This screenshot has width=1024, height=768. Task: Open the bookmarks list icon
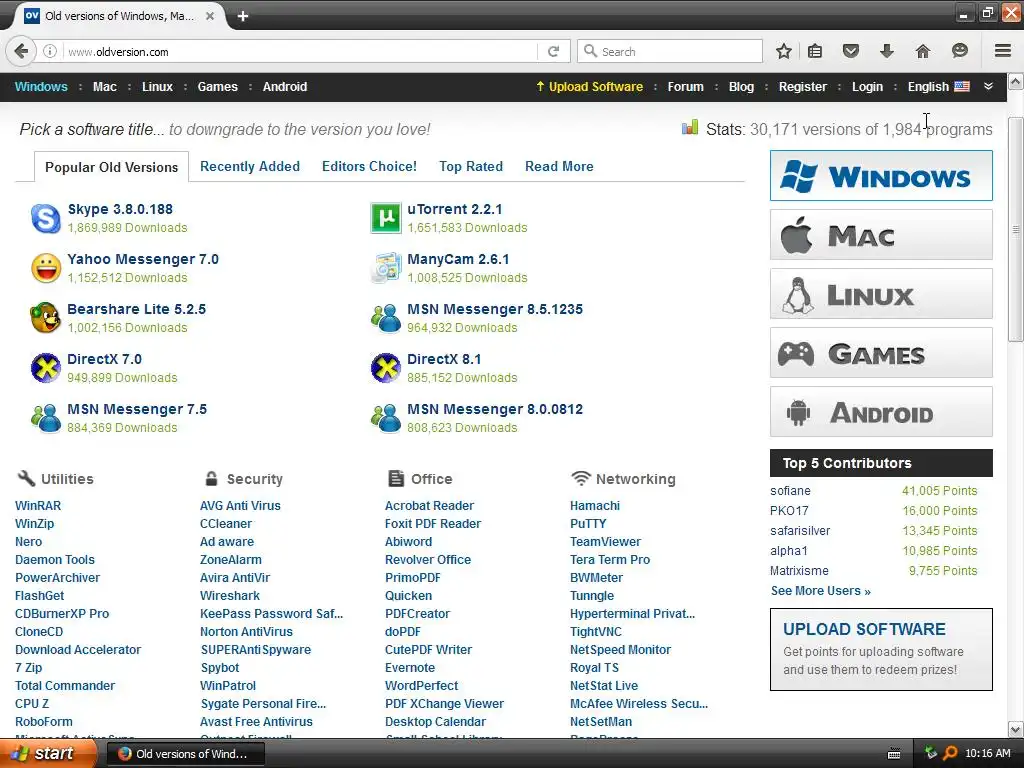tap(815, 51)
